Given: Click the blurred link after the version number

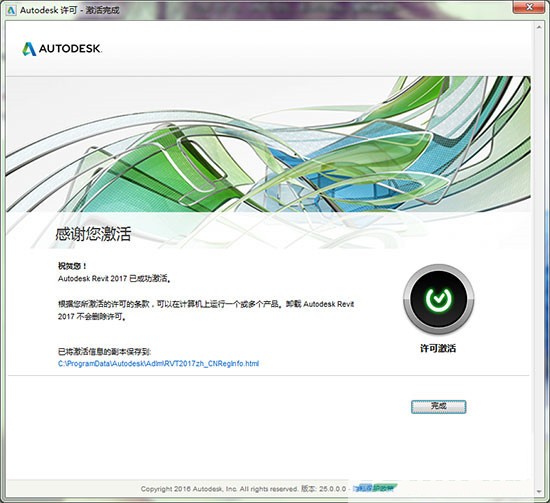Looking at the screenshot, I should pos(375,488).
